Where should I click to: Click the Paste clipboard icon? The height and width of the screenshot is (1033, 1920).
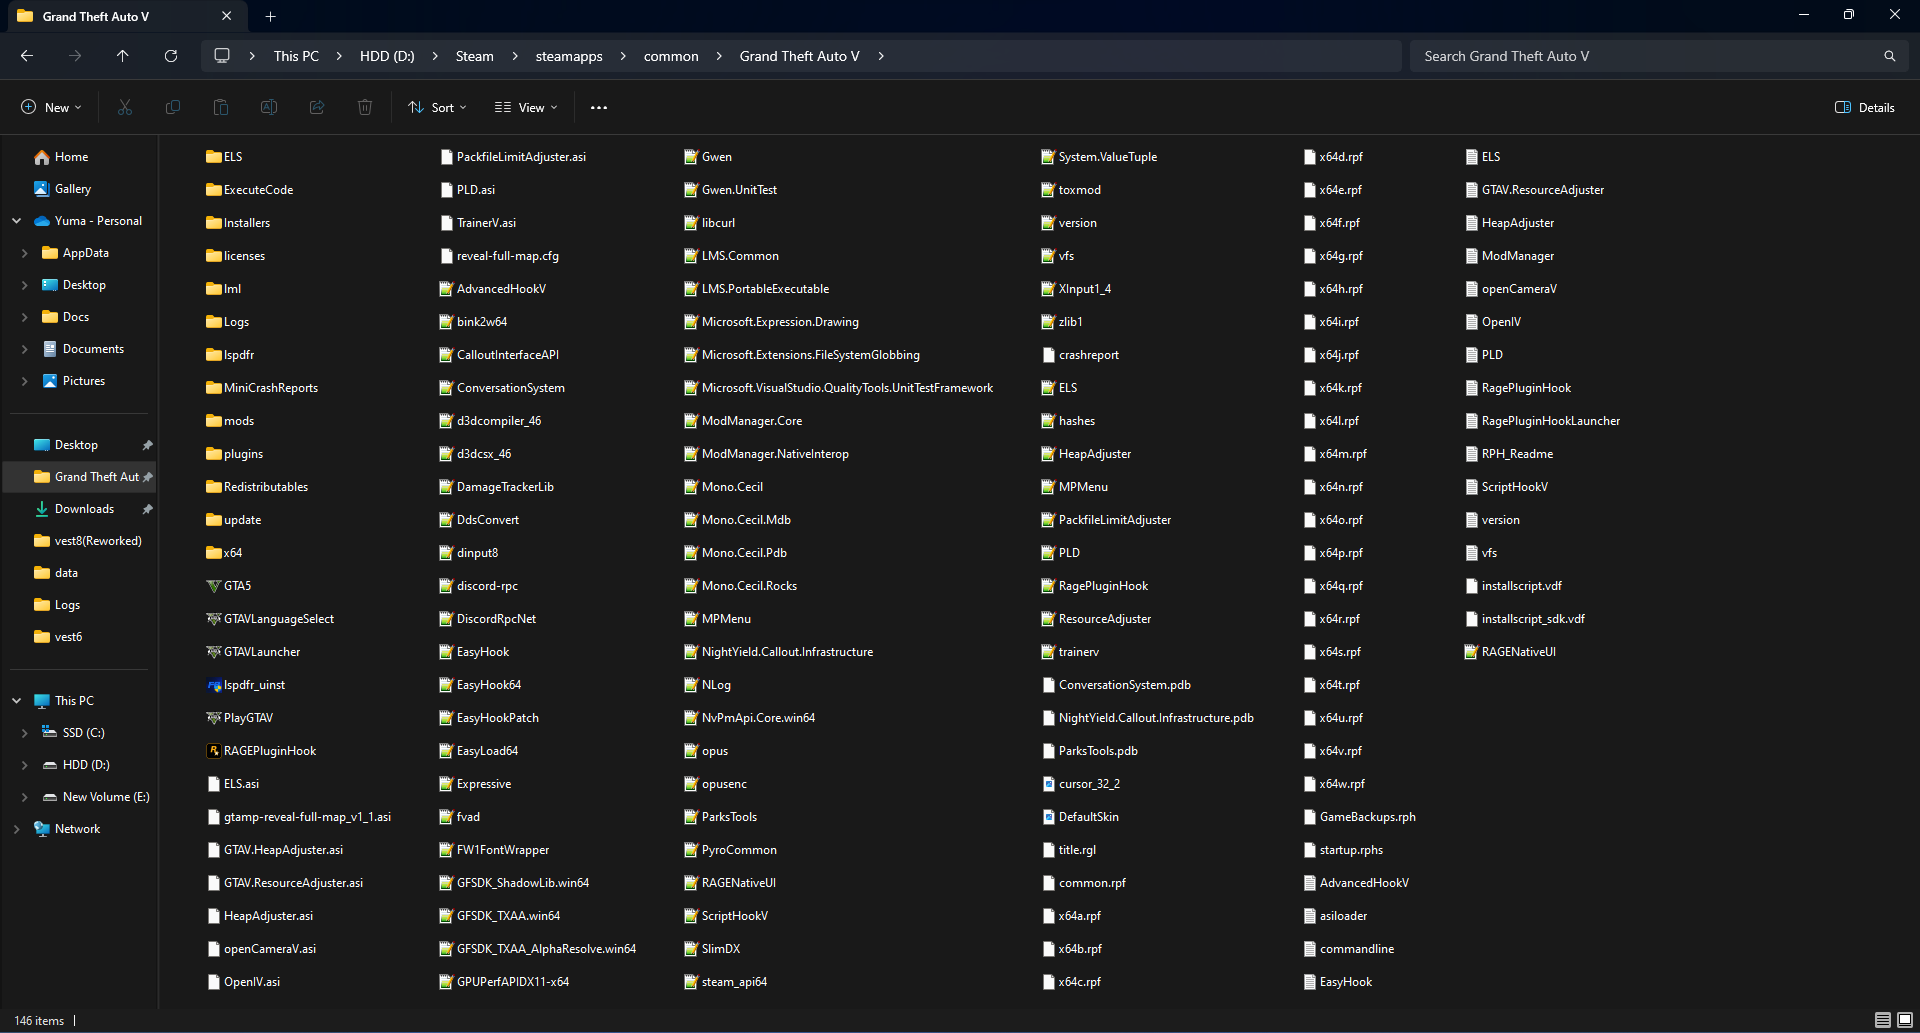coord(221,107)
